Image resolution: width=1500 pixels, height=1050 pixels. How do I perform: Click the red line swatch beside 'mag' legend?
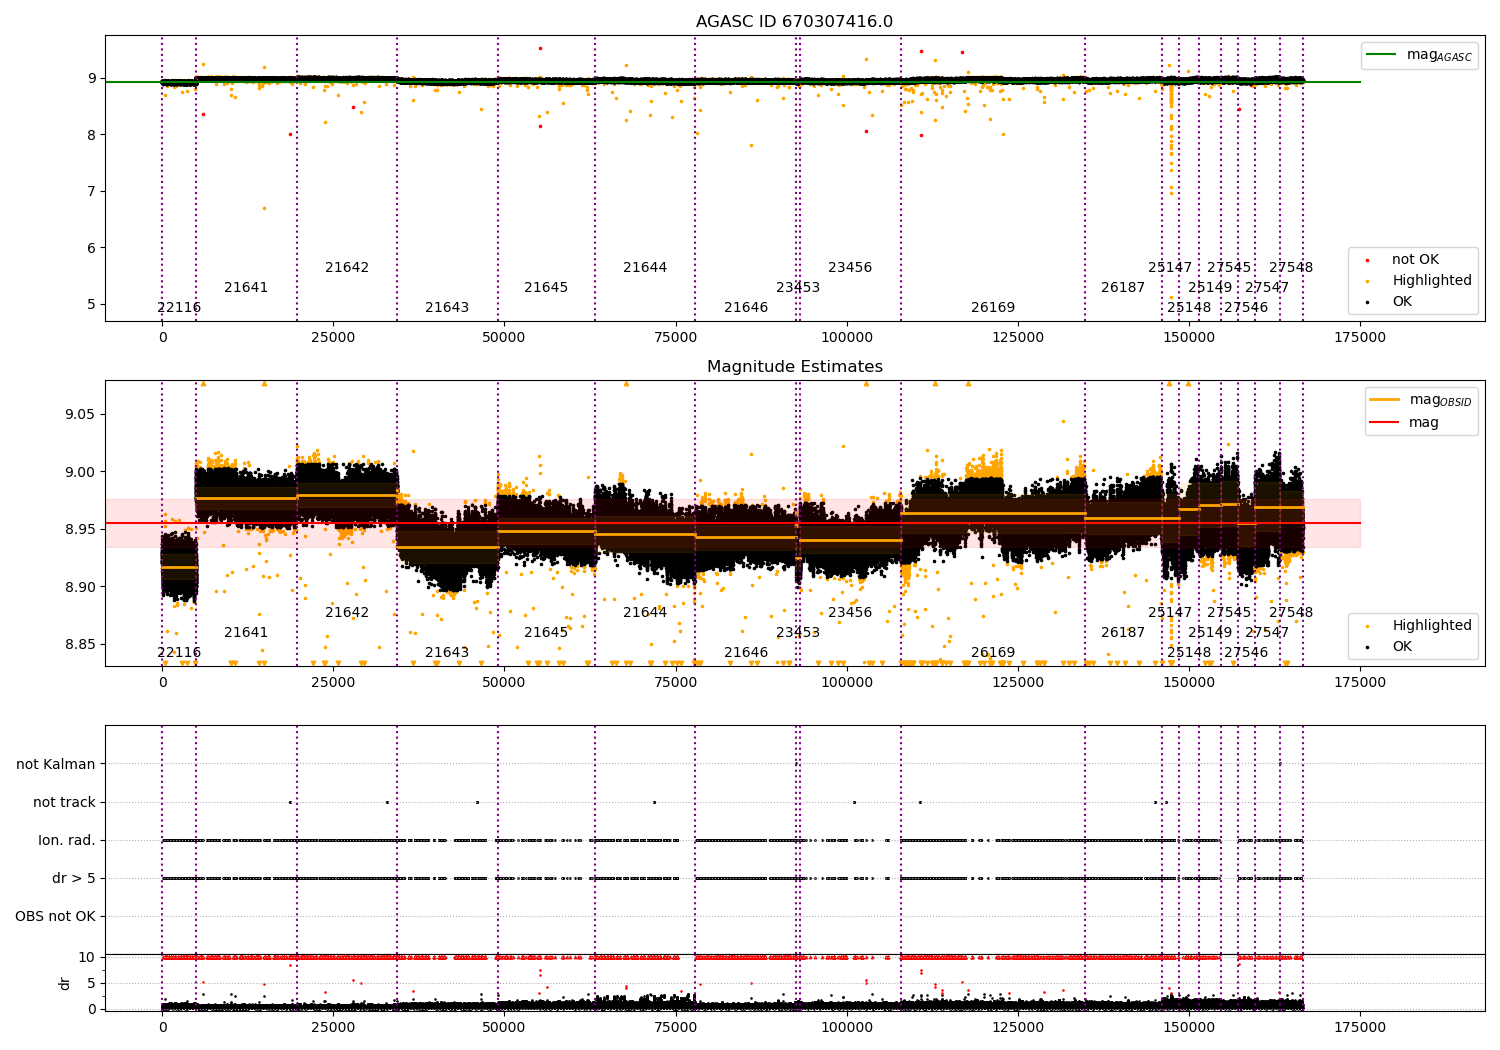click(1385, 423)
